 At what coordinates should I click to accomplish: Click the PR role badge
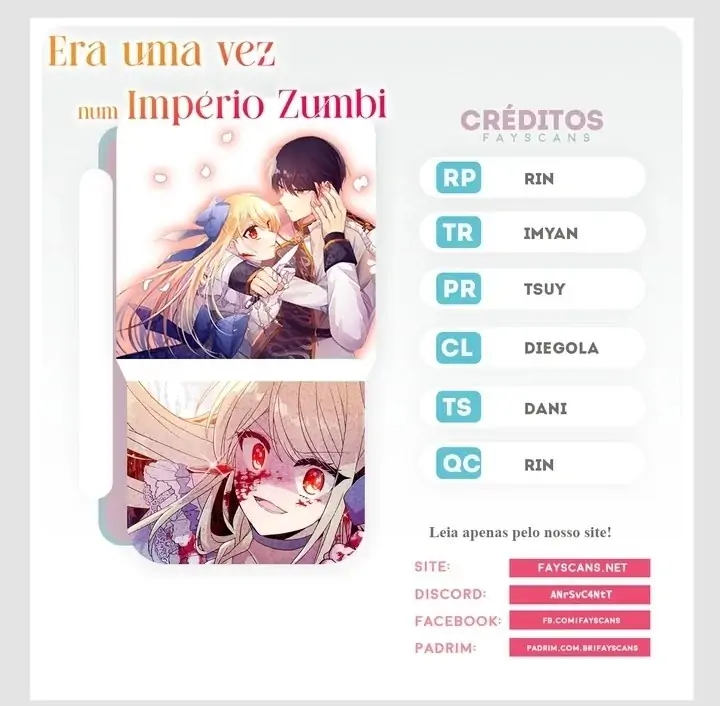tap(458, 288)
